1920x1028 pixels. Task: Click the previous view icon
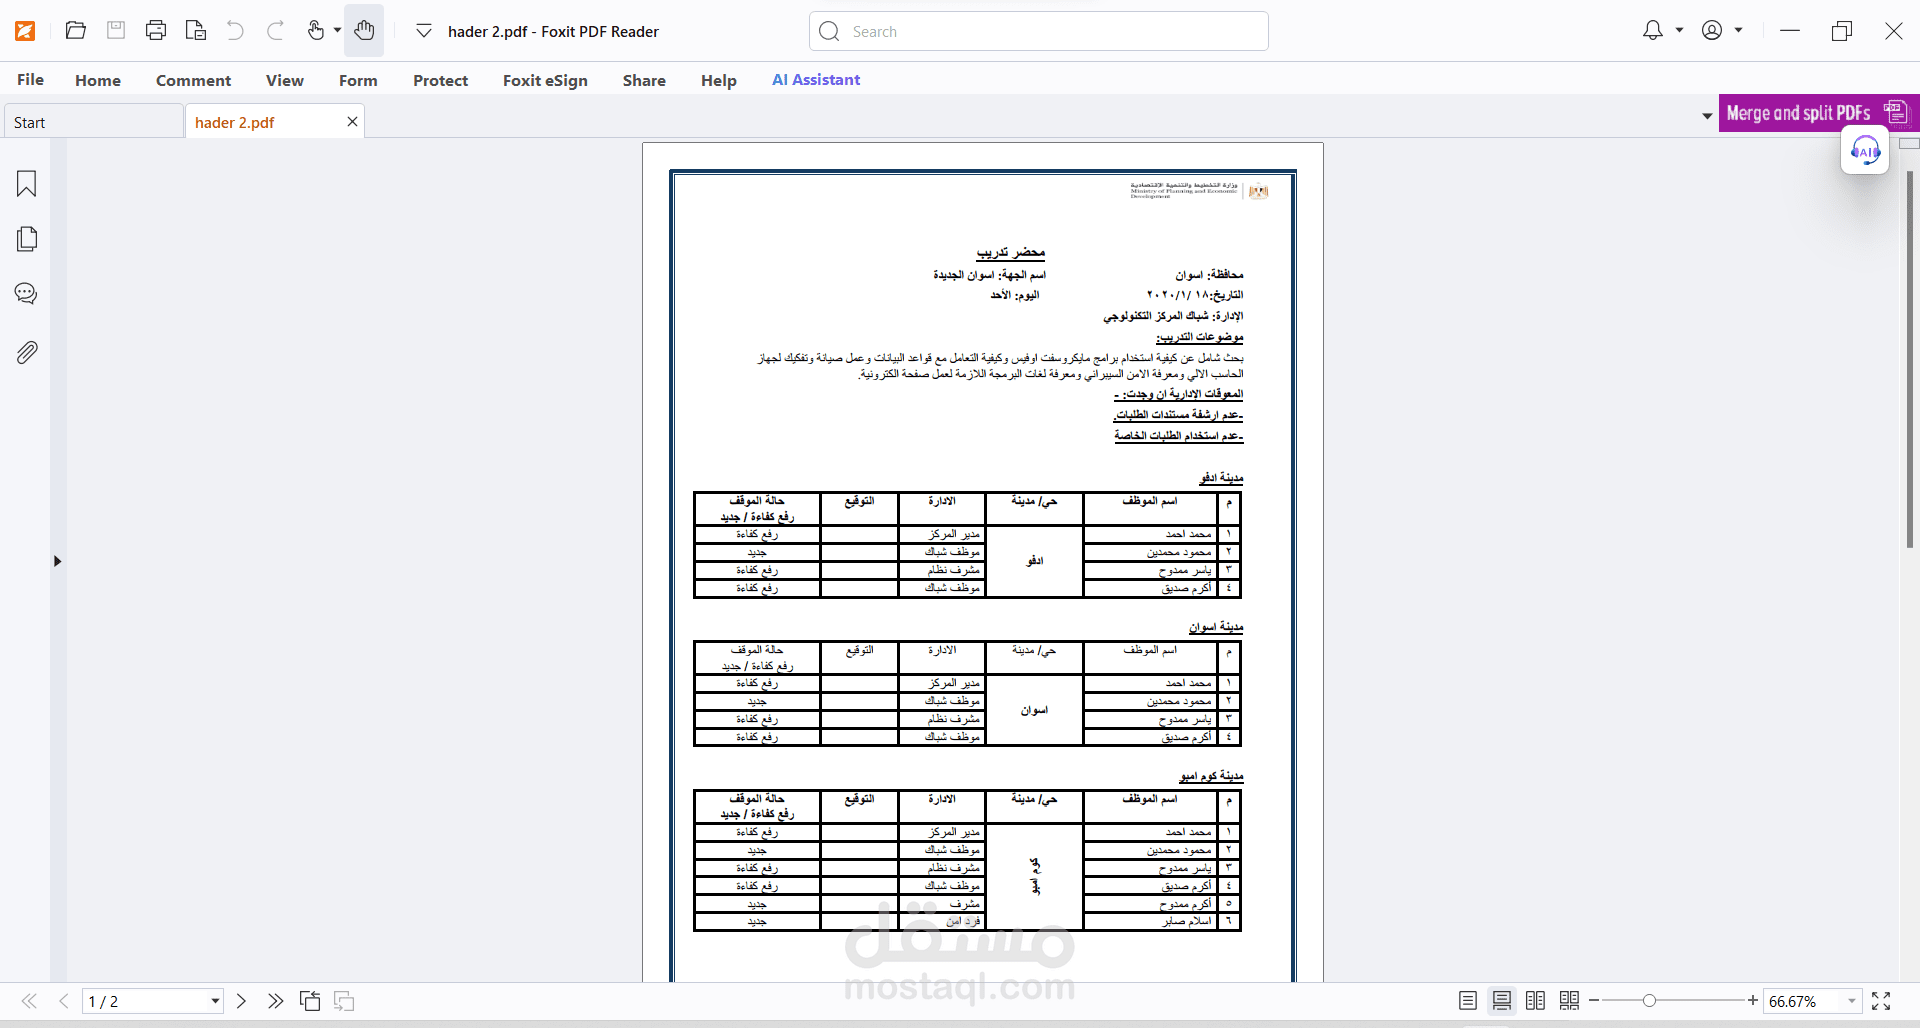310,1001
